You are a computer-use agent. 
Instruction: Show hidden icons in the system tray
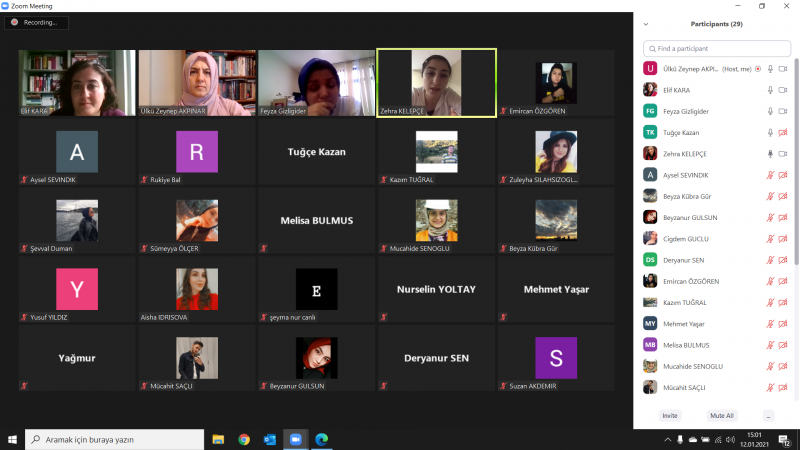pyautogui.click(x=667, y=439)
